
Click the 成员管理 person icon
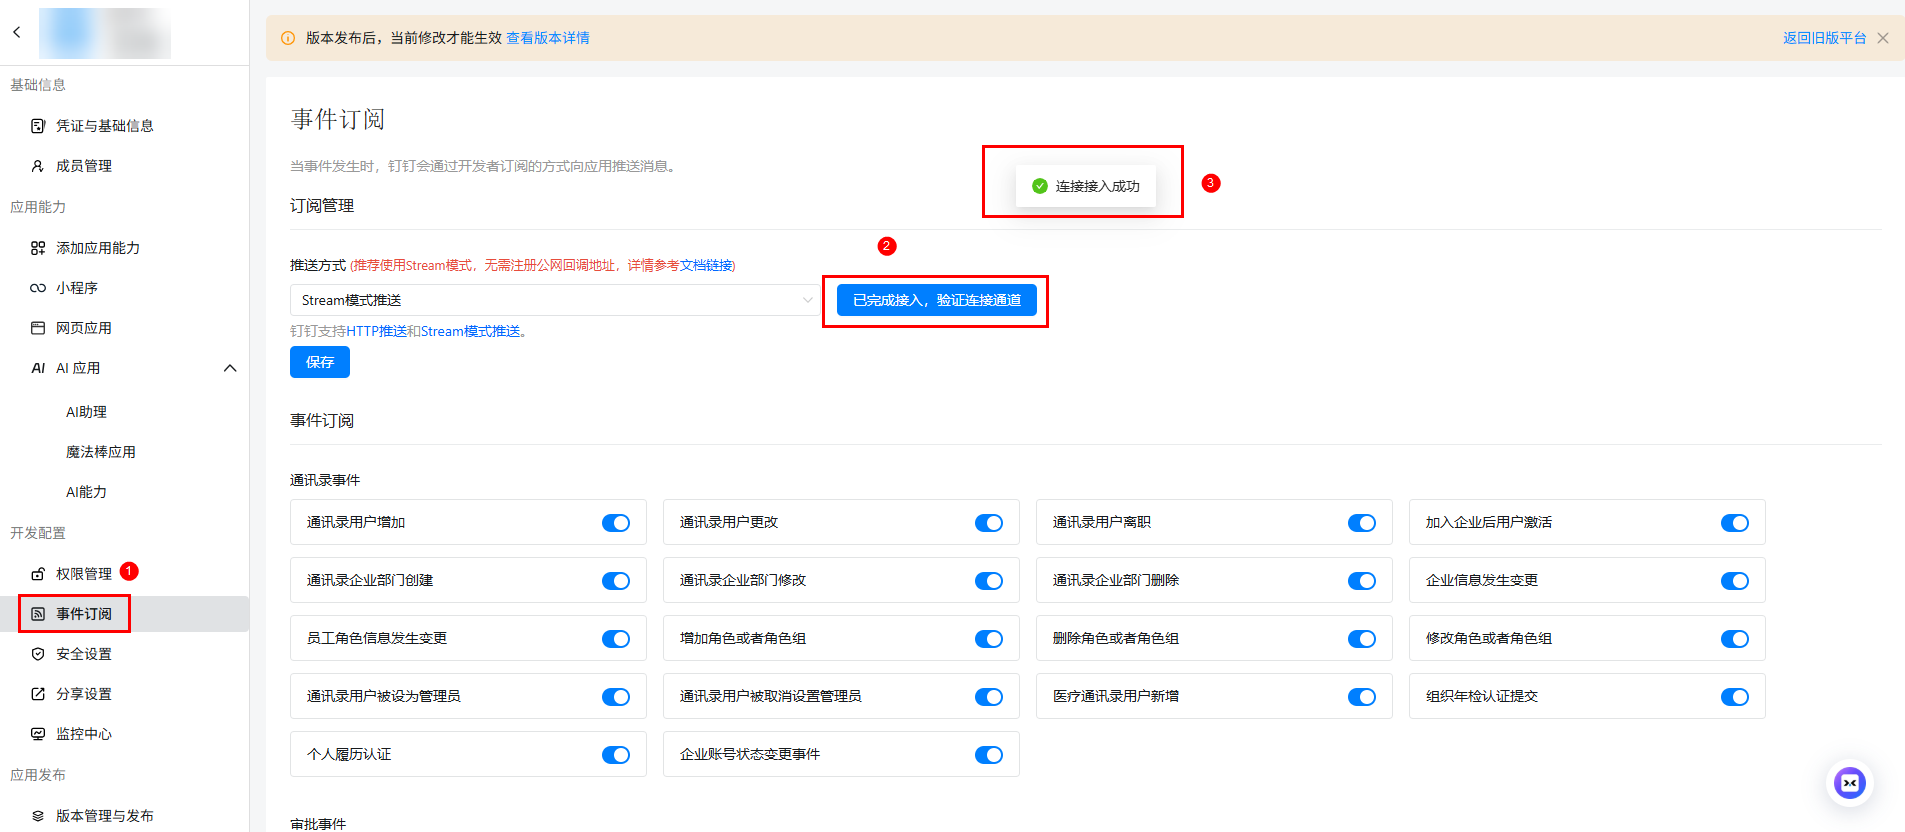(38, 166)
